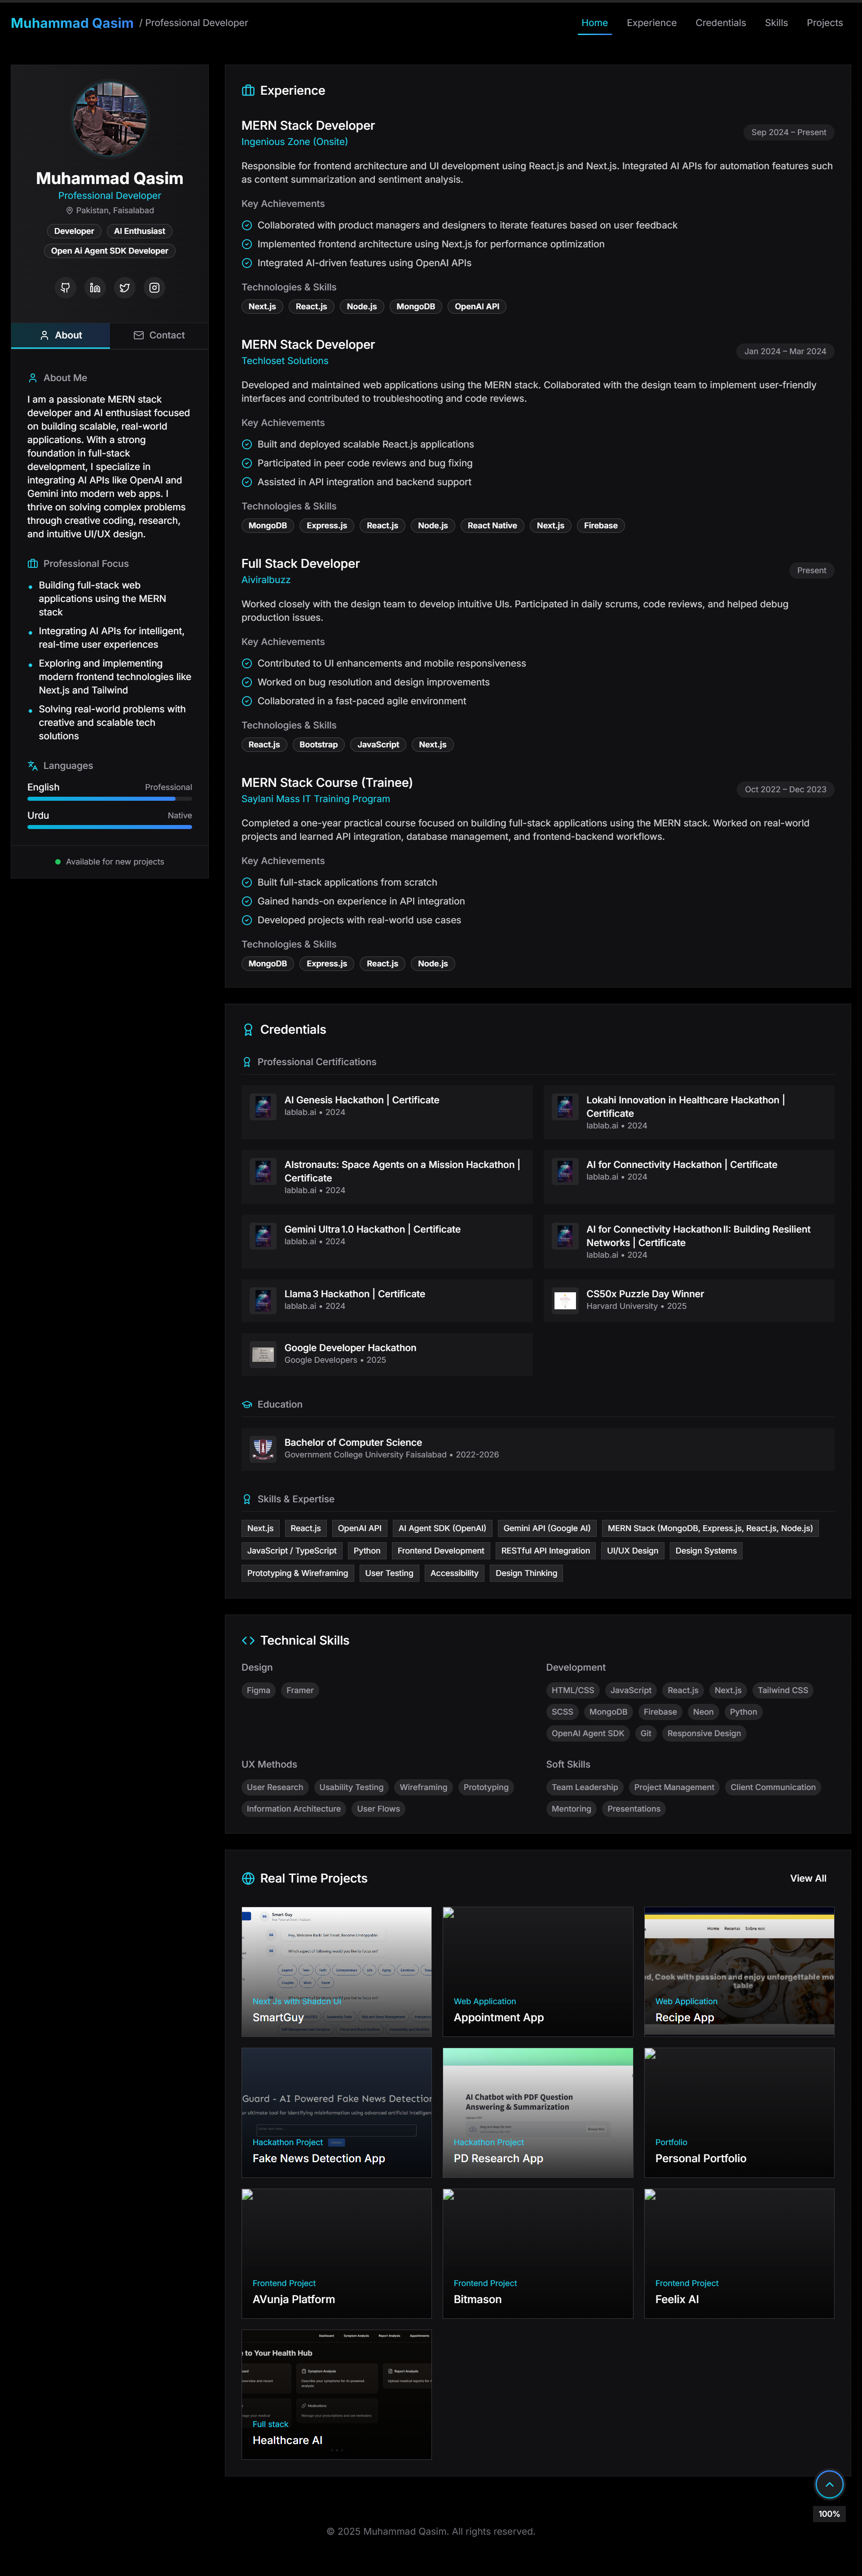Click the award icon beside Credentials heading
862x2576 pixels.
tap(248, 1030)
